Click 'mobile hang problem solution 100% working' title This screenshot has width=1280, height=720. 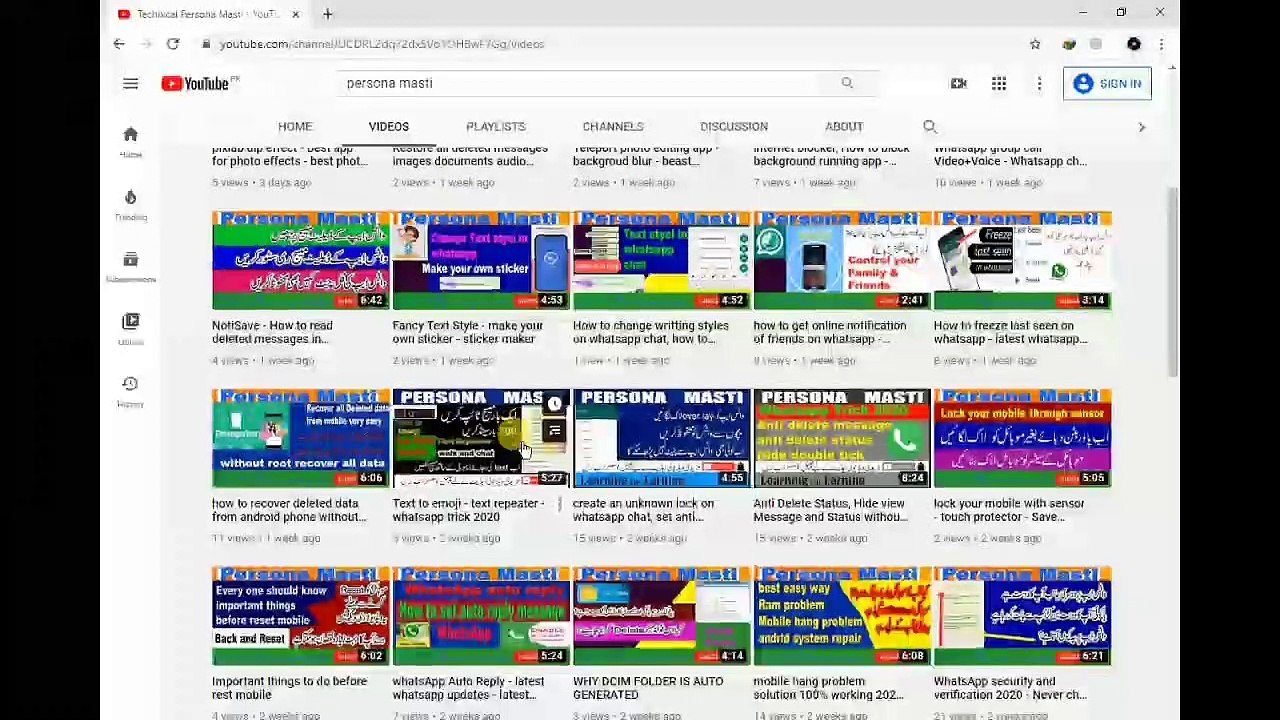point(829,688)
